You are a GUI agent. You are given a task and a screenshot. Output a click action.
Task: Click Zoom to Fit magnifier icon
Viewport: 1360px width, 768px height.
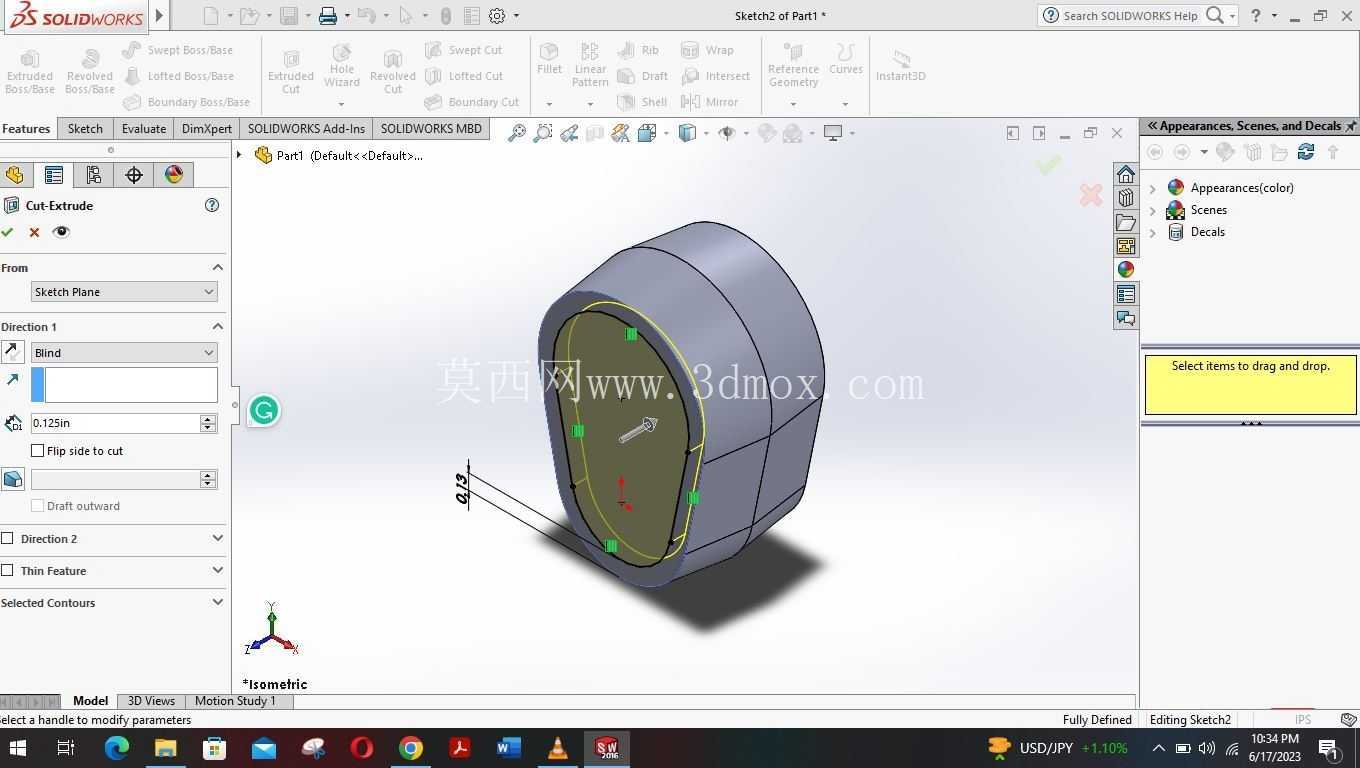click(x=517, y=133)
